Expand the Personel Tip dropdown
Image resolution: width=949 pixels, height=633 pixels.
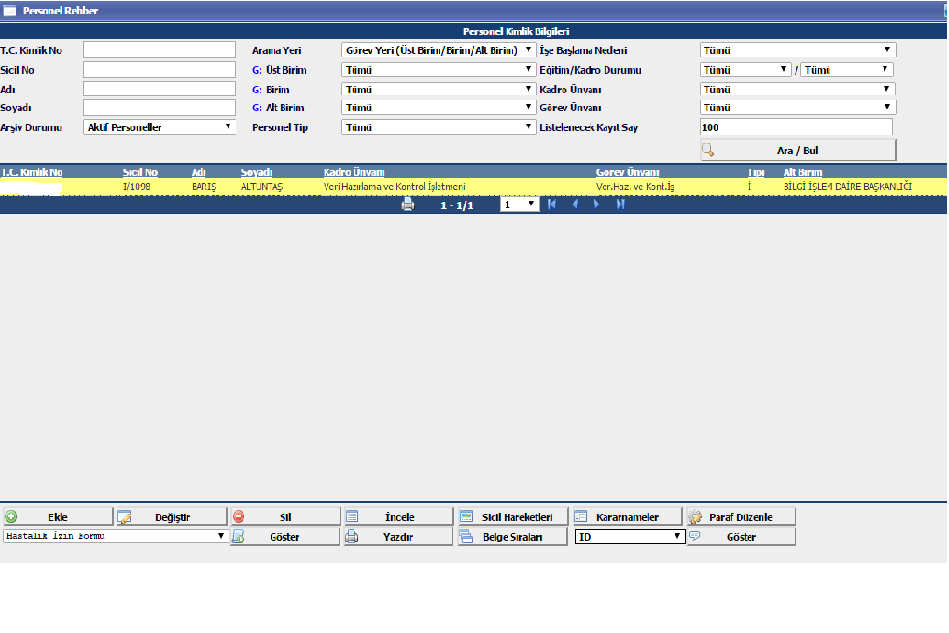[x=439, y=127]
